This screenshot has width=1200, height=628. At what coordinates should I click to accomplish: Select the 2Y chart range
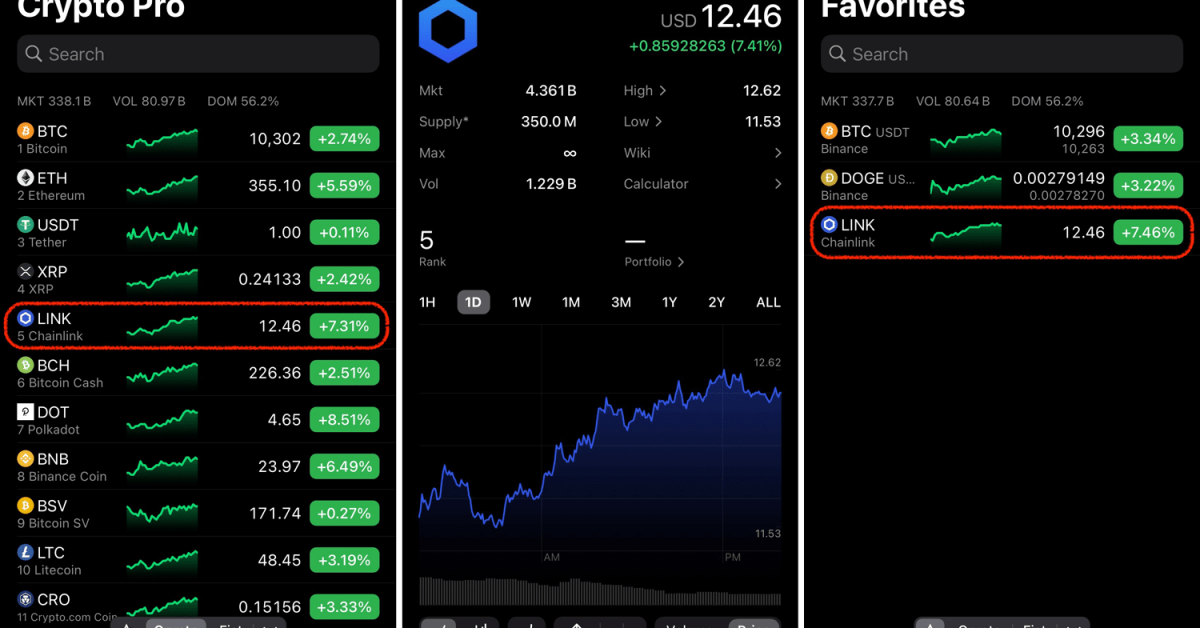click(717, 302)
